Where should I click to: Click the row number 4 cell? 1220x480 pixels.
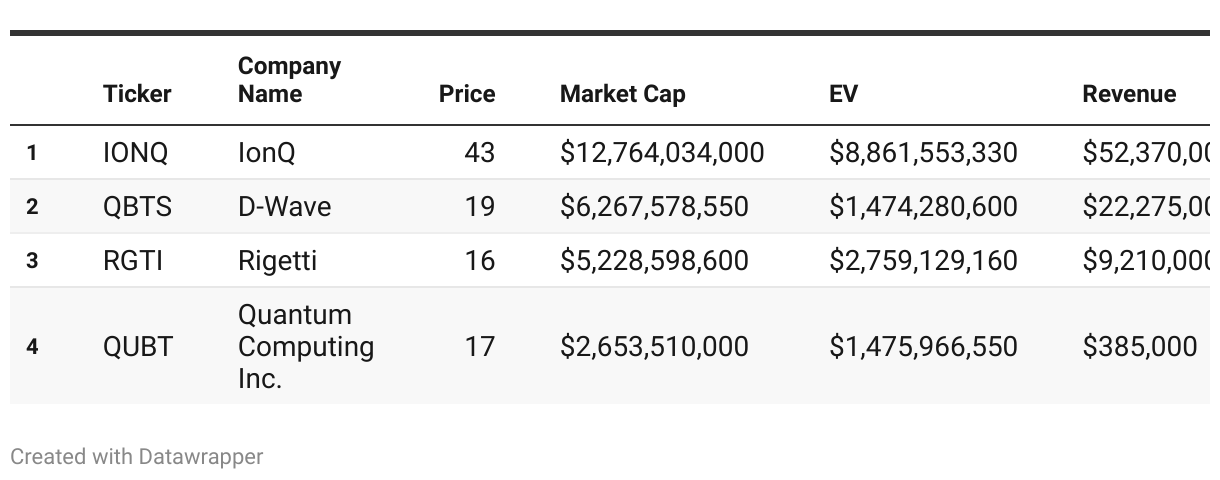pyautogui.click(x=32, y=347)
